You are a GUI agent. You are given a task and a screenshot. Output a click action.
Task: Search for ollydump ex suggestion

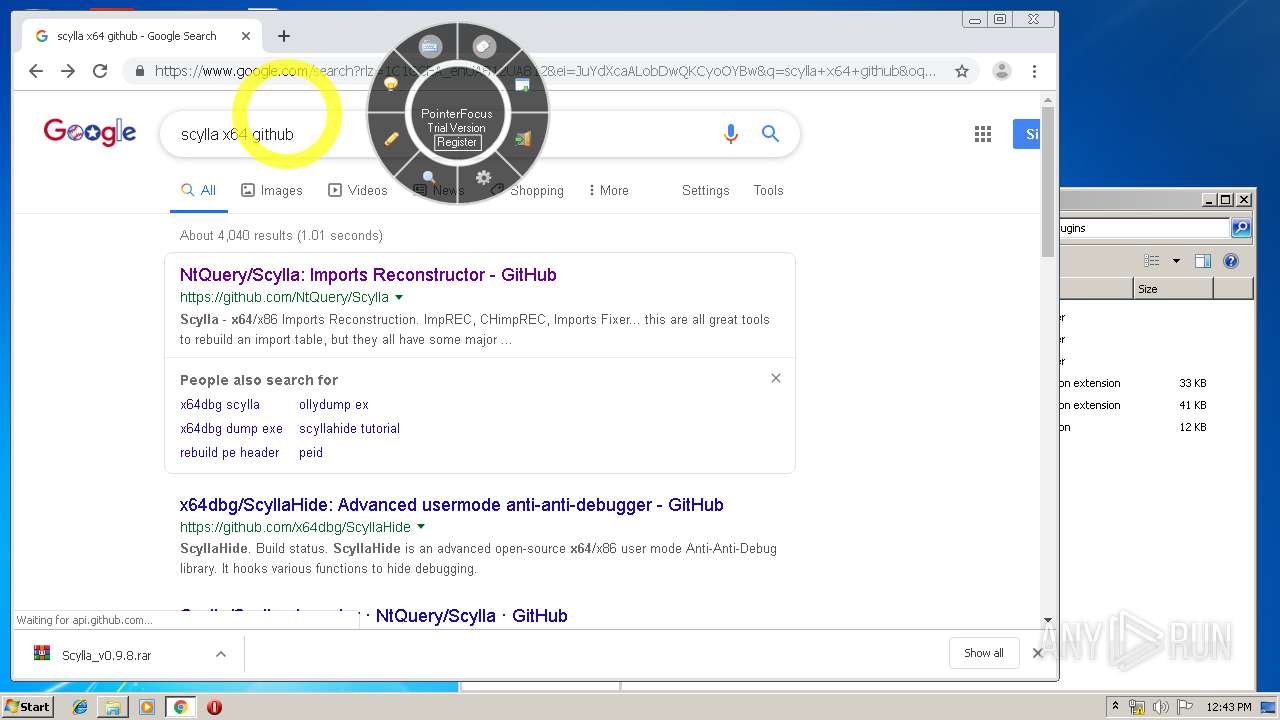[334, 405]
